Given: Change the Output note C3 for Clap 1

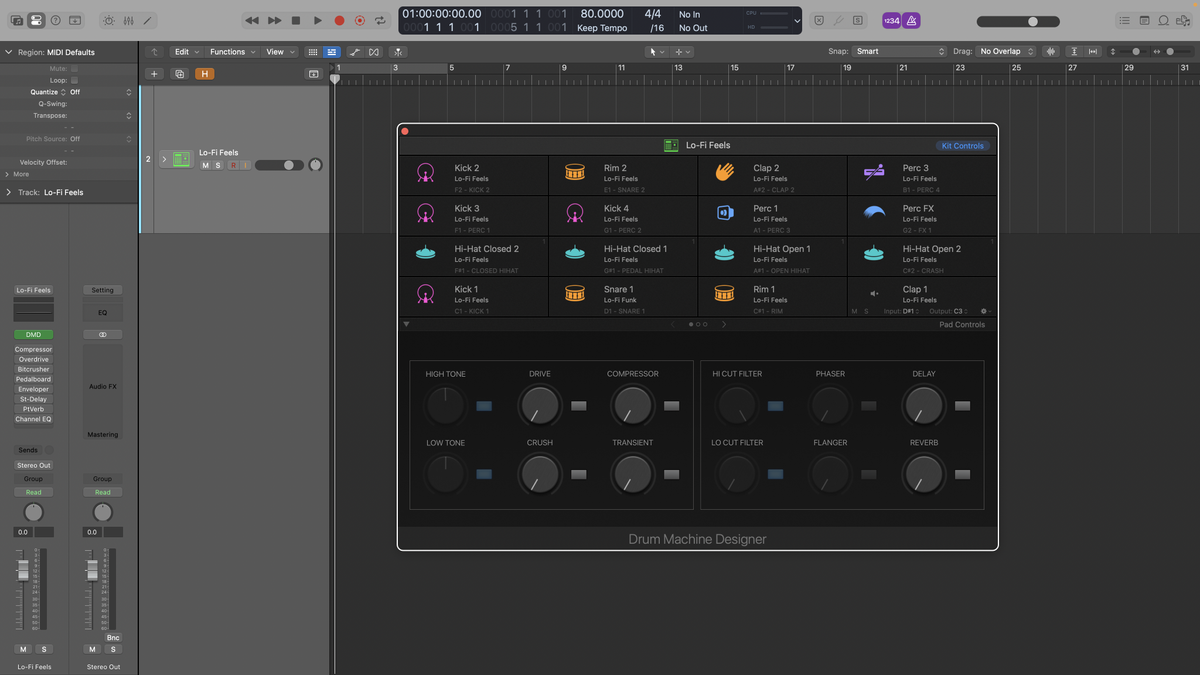Looking at the screenshot, I should (960, 311).
